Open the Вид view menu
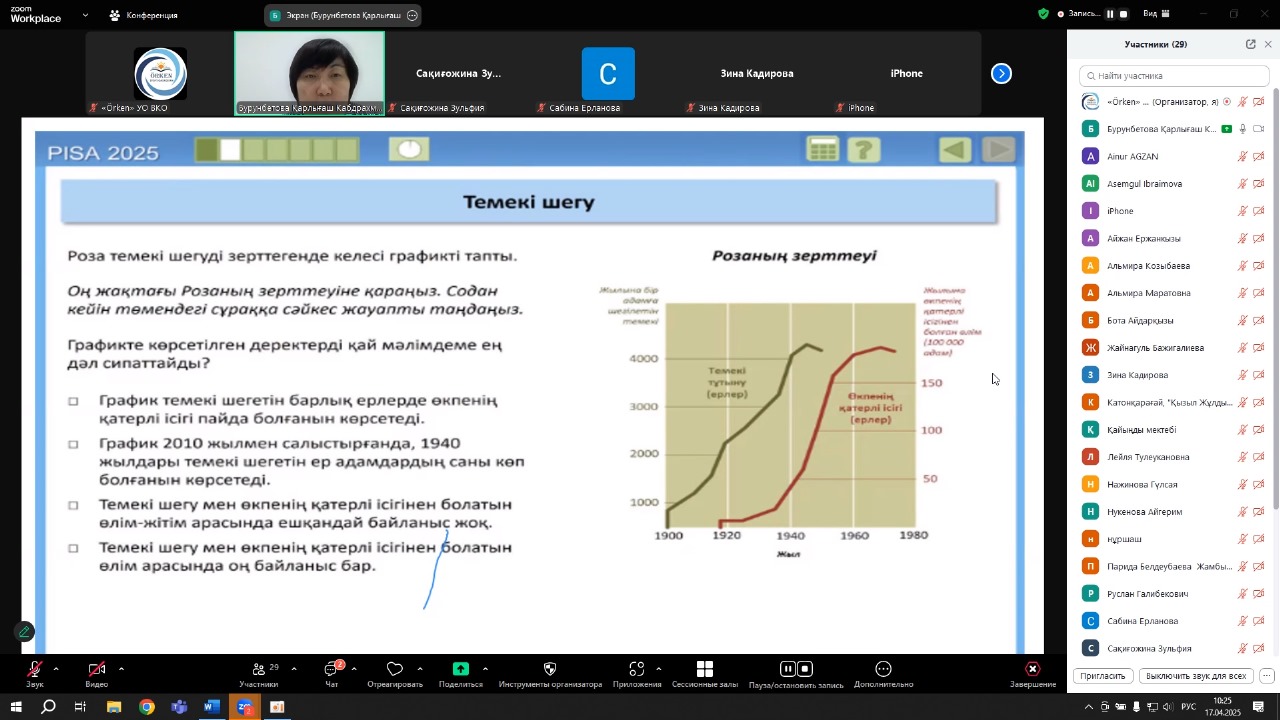This screenshot has width=1280, height=720. coord(1150,14)
